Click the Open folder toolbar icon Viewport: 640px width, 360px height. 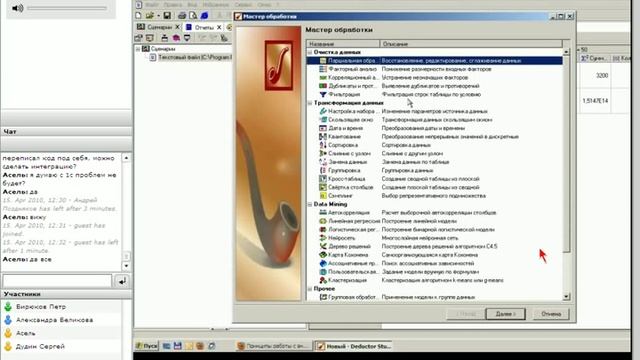click(x=149, y=16)
